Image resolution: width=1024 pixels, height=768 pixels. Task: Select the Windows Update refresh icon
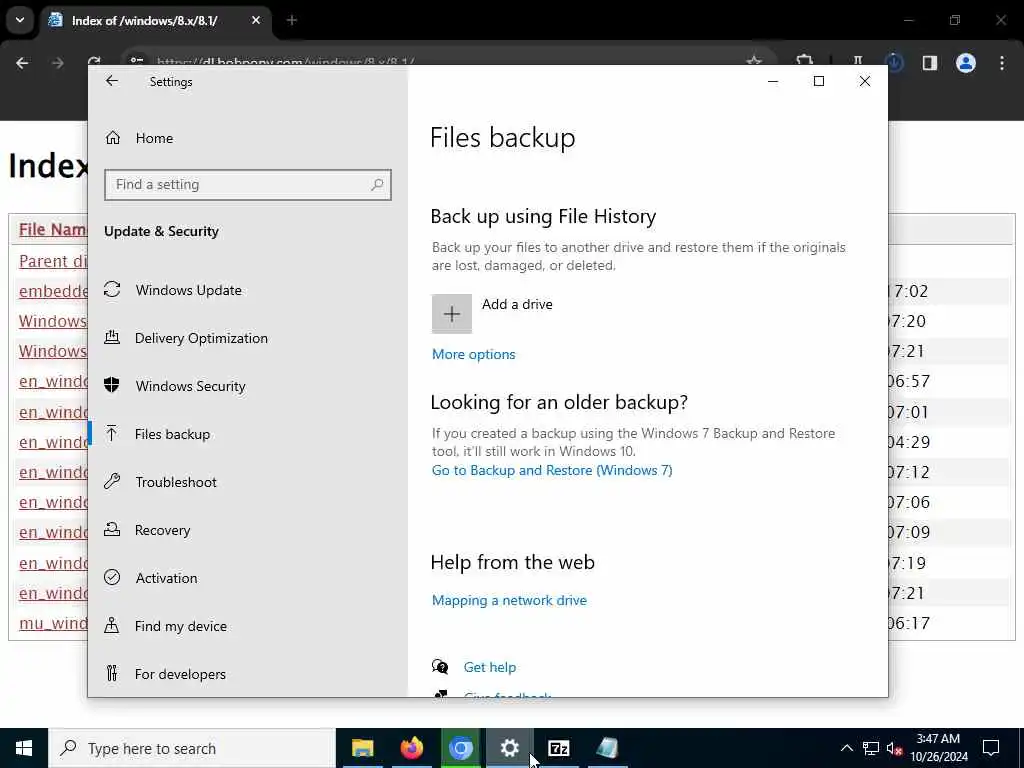tap(112, 289)
